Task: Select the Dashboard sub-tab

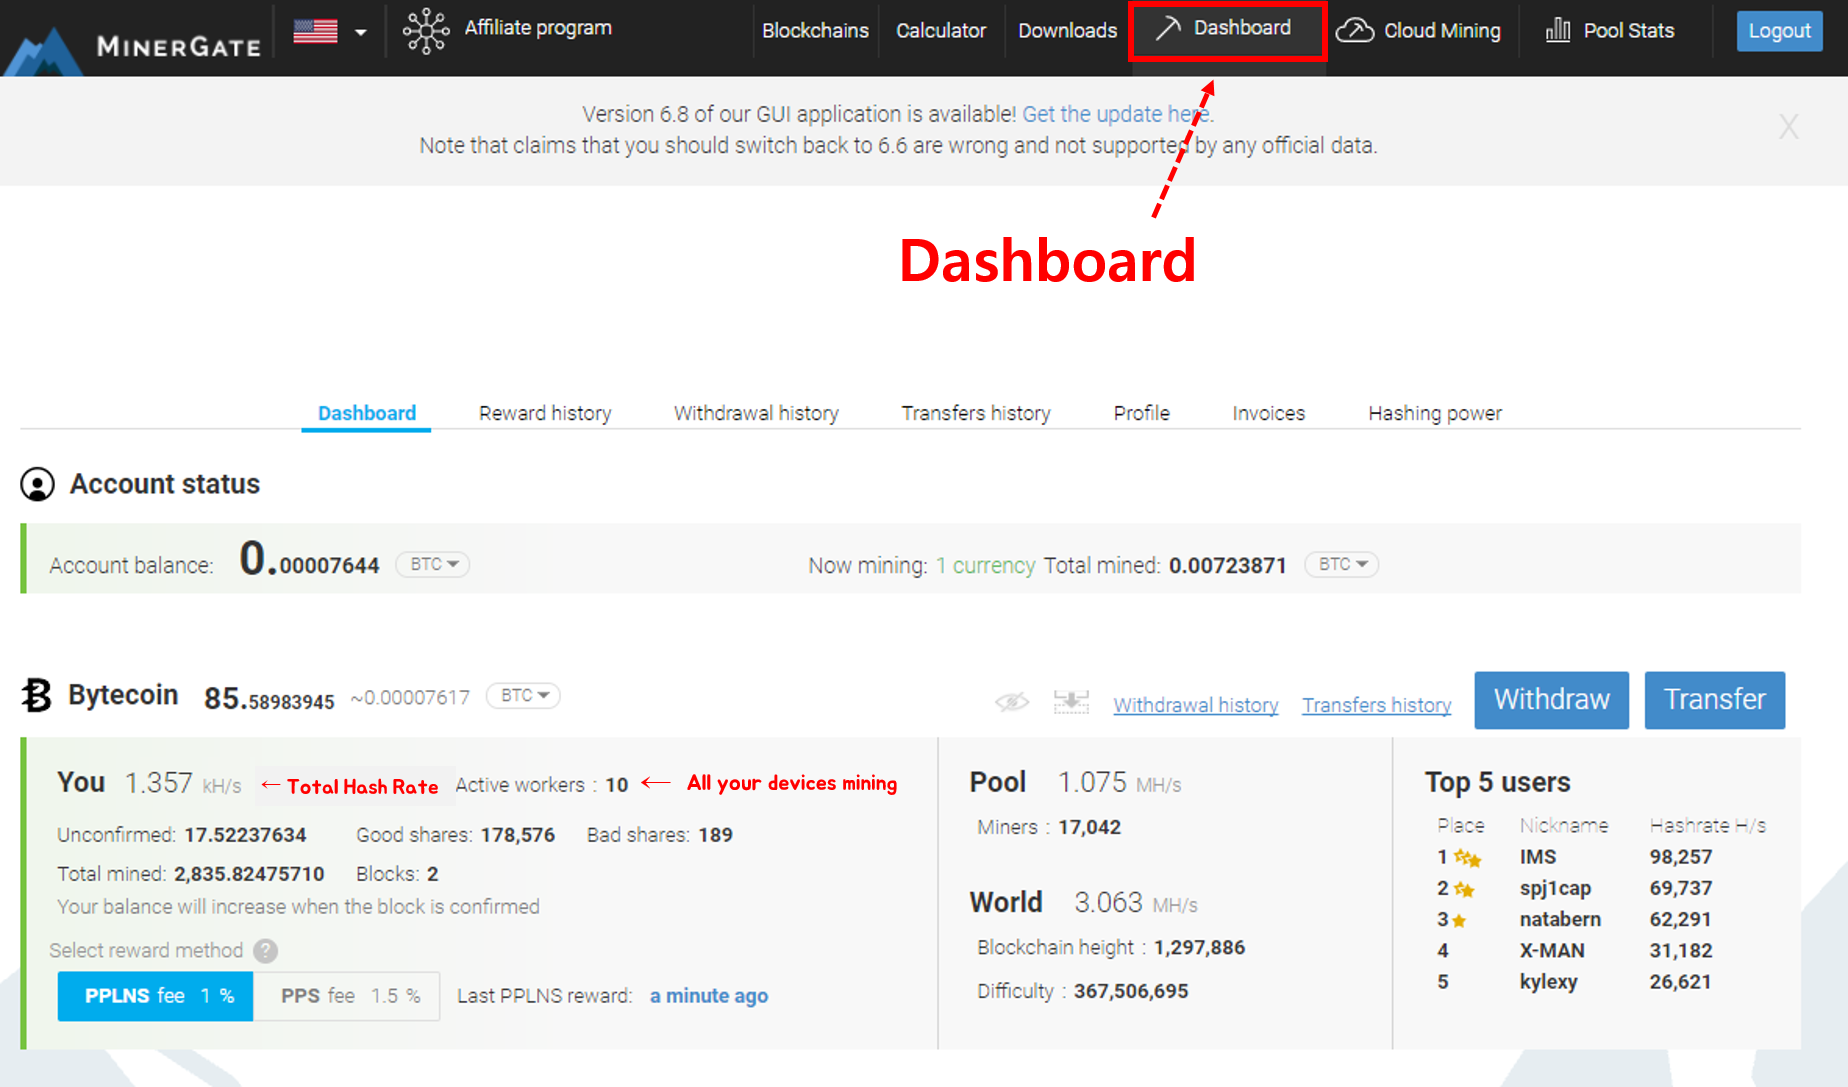Action: pos(366,413)
